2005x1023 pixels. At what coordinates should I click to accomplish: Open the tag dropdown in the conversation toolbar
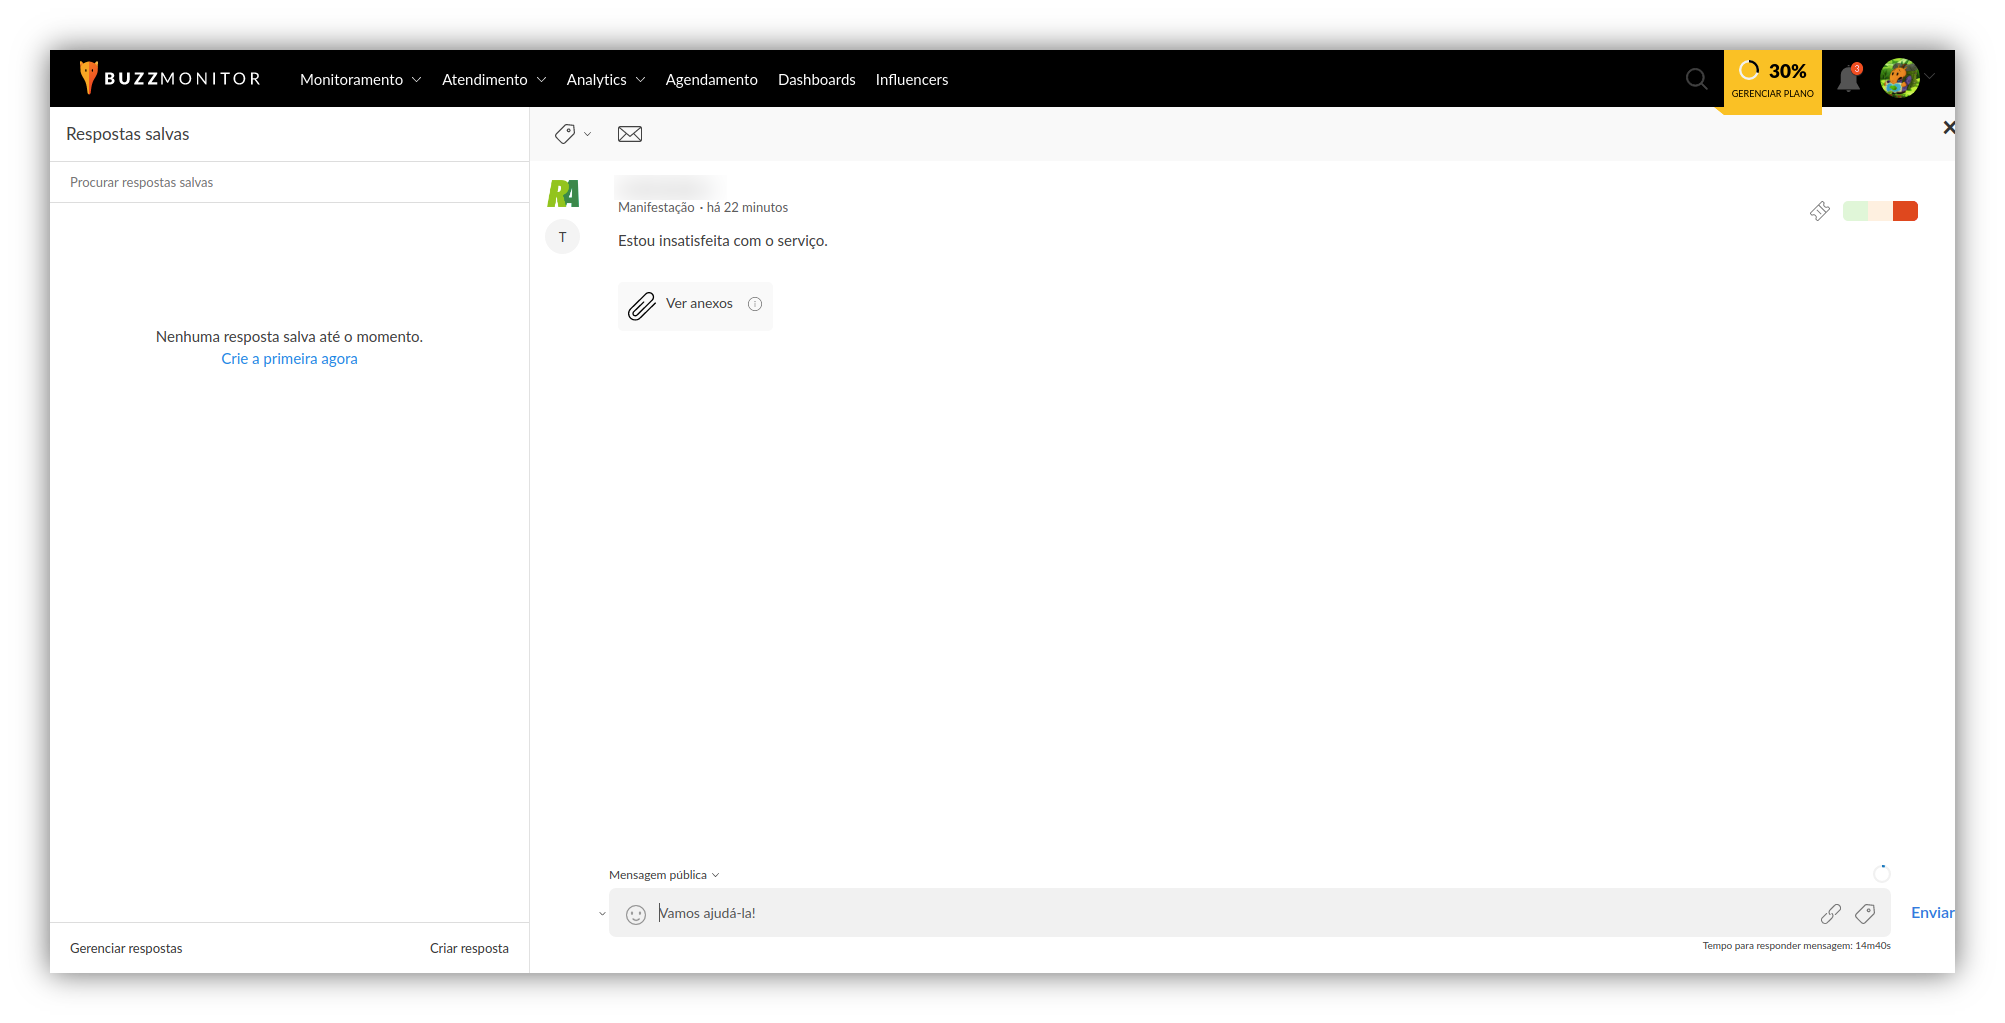(x=572, y=134)
